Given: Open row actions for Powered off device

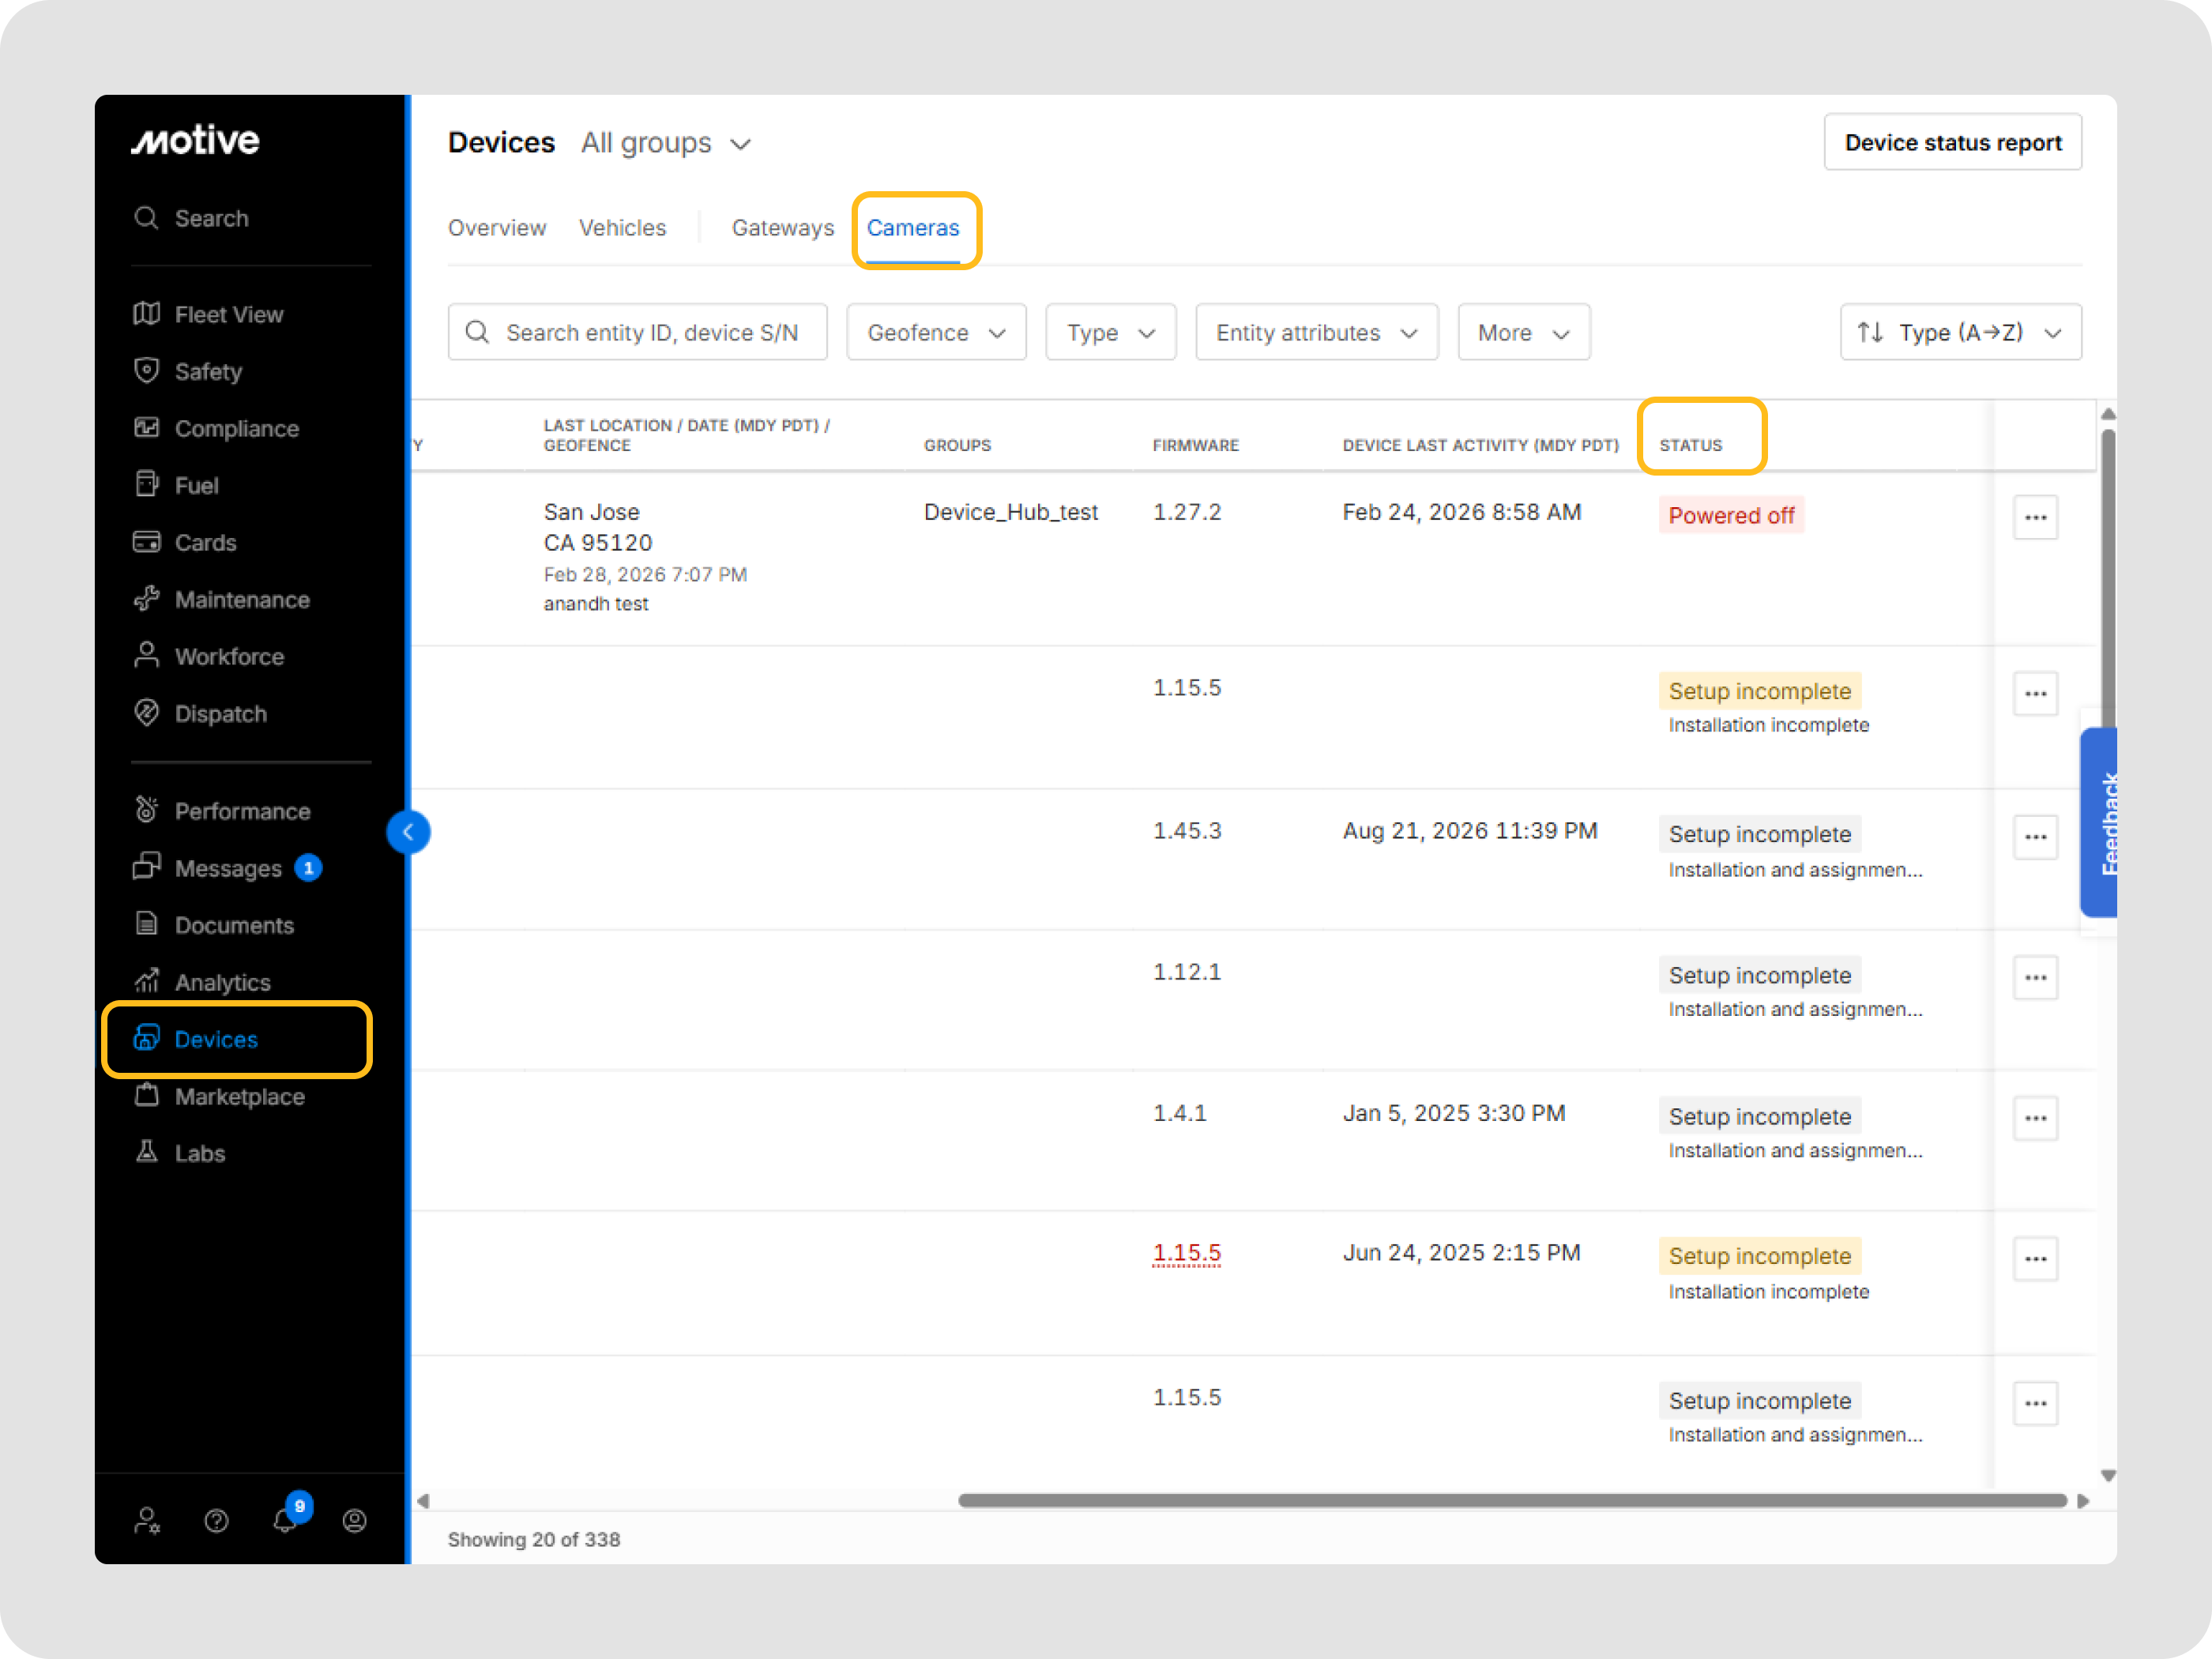Looking at the screenshot, I should pyautogui.click(x=2035, y=517).
